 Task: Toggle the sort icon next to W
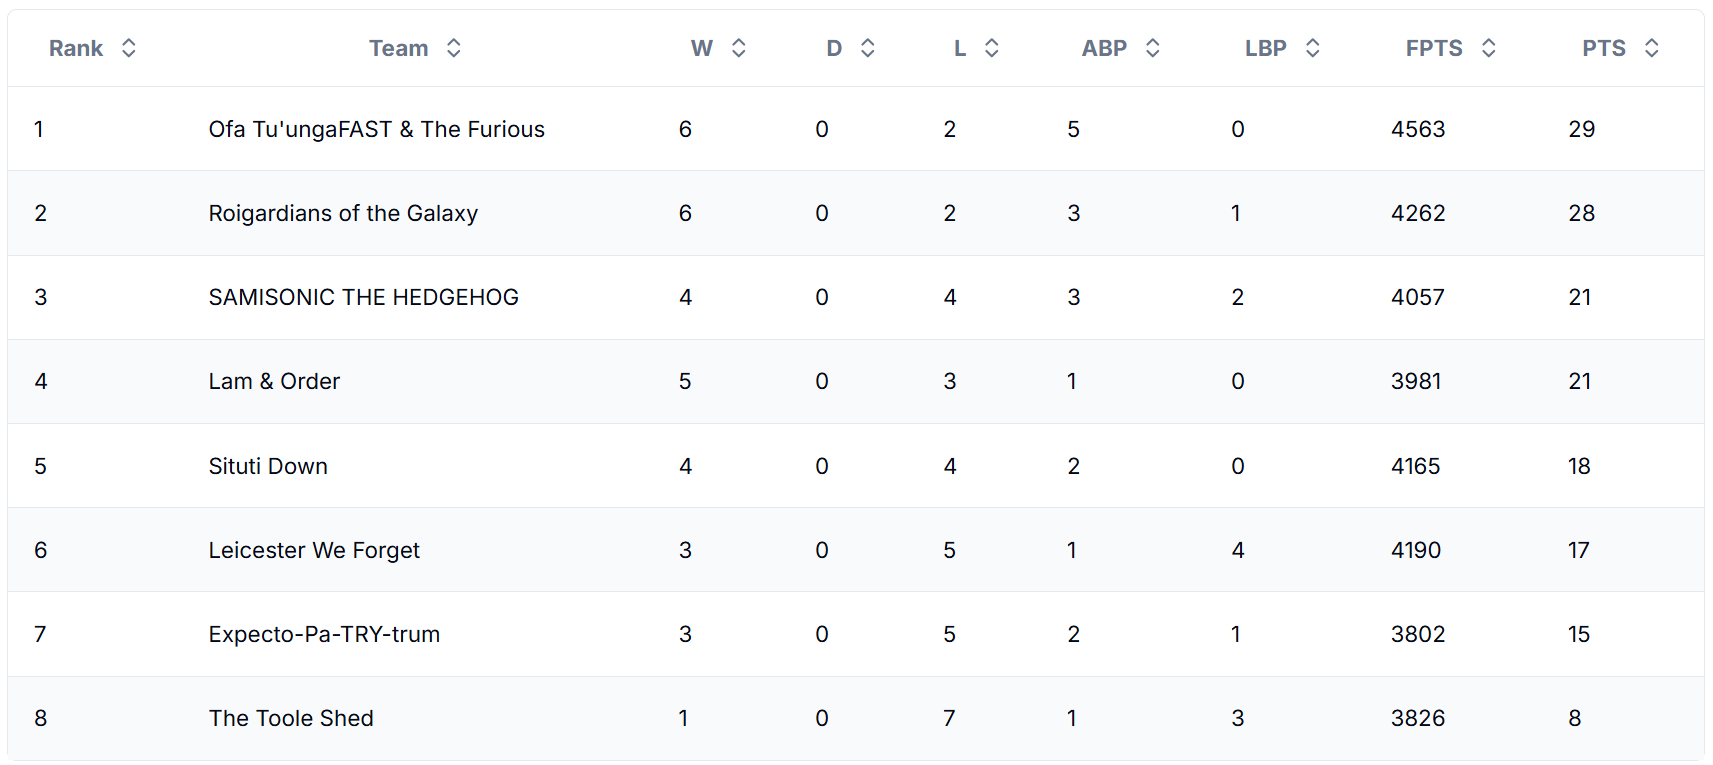click(738, 48)
